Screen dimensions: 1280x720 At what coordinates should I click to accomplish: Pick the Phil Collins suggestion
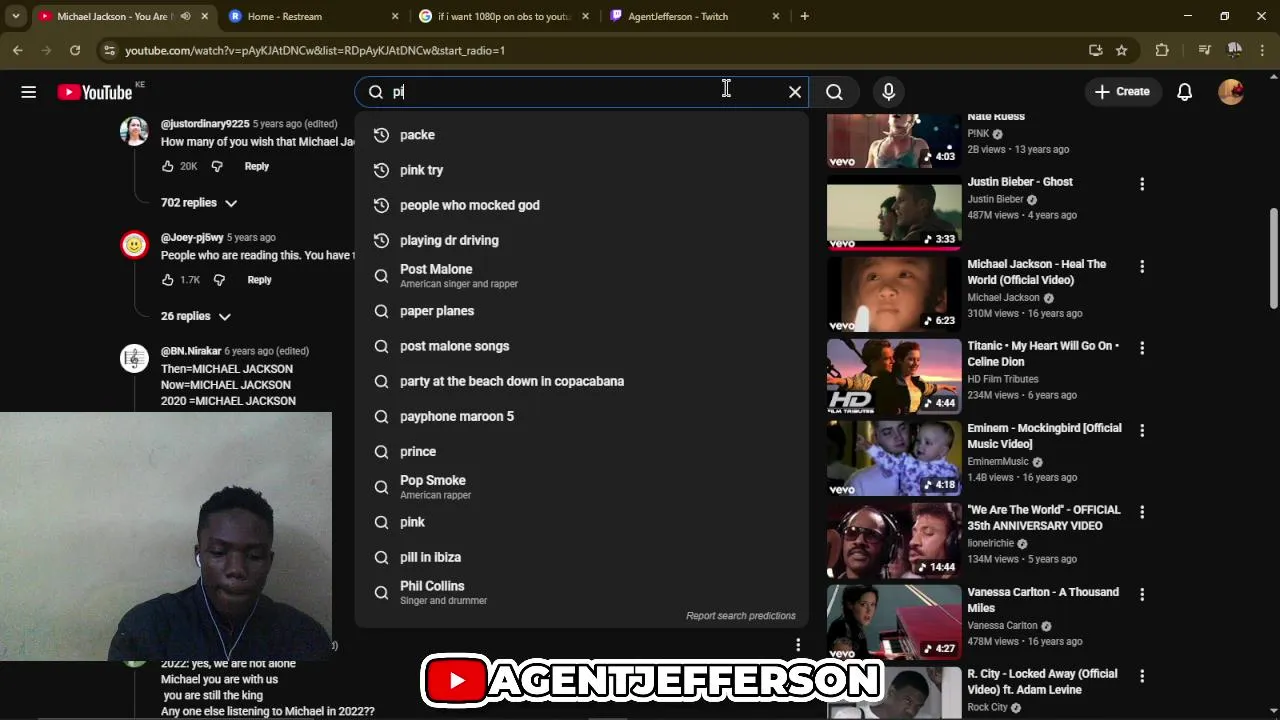pos(580,593)
